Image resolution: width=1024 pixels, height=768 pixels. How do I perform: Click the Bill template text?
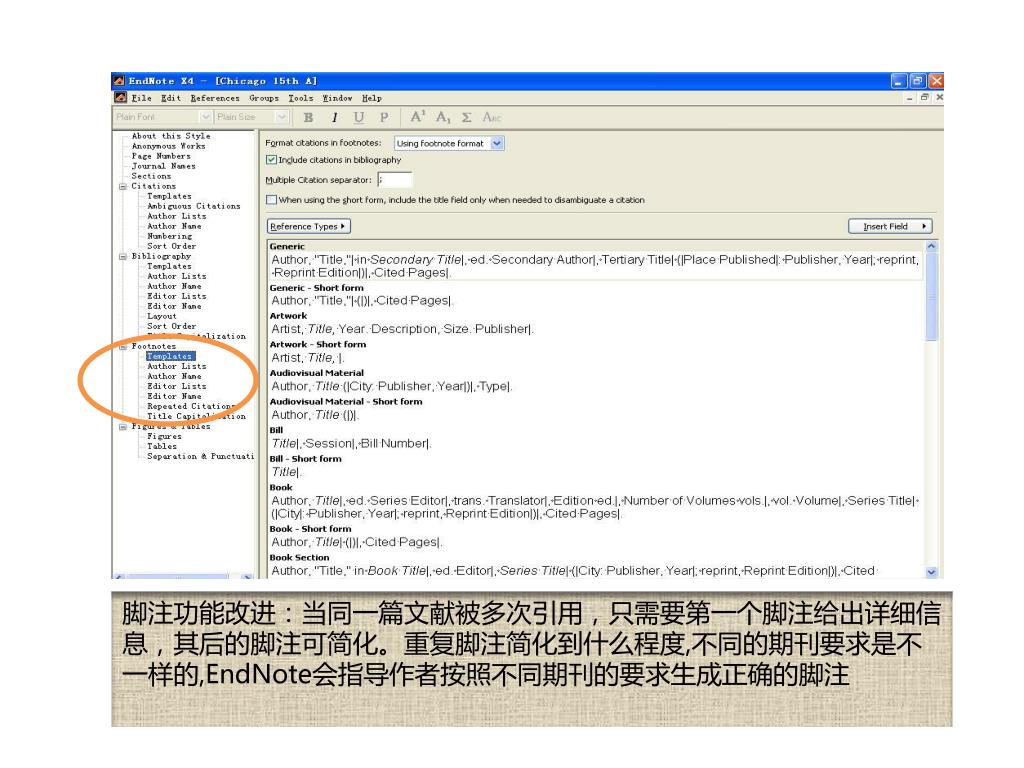pos(351,443)
